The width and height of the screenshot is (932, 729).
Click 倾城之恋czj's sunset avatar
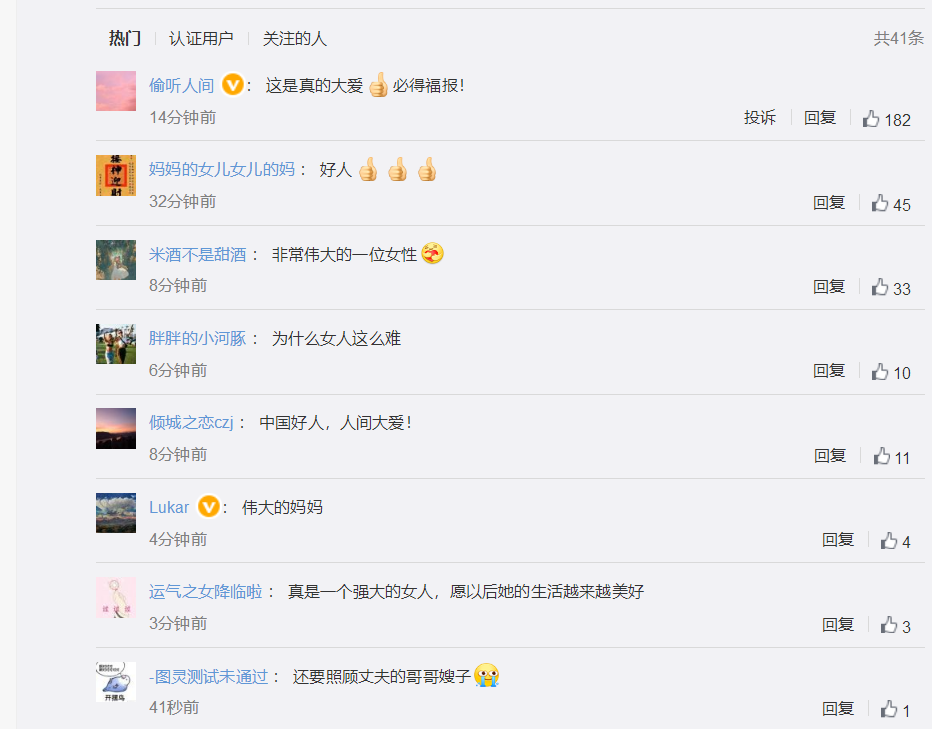click(116, 428)
